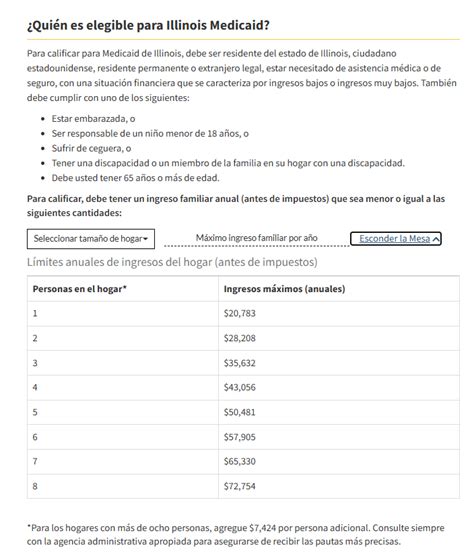Click the $20,783 income cell
Viewport: 474px width, 558px height.
click(339, 314)
